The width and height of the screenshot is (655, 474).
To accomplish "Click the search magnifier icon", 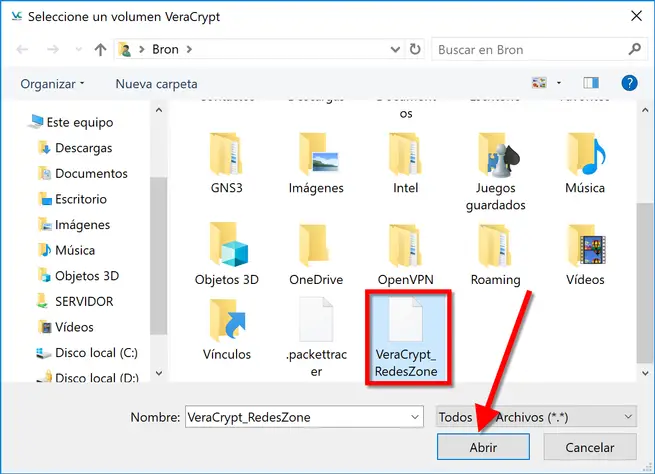I will click(x=635, y=49).
